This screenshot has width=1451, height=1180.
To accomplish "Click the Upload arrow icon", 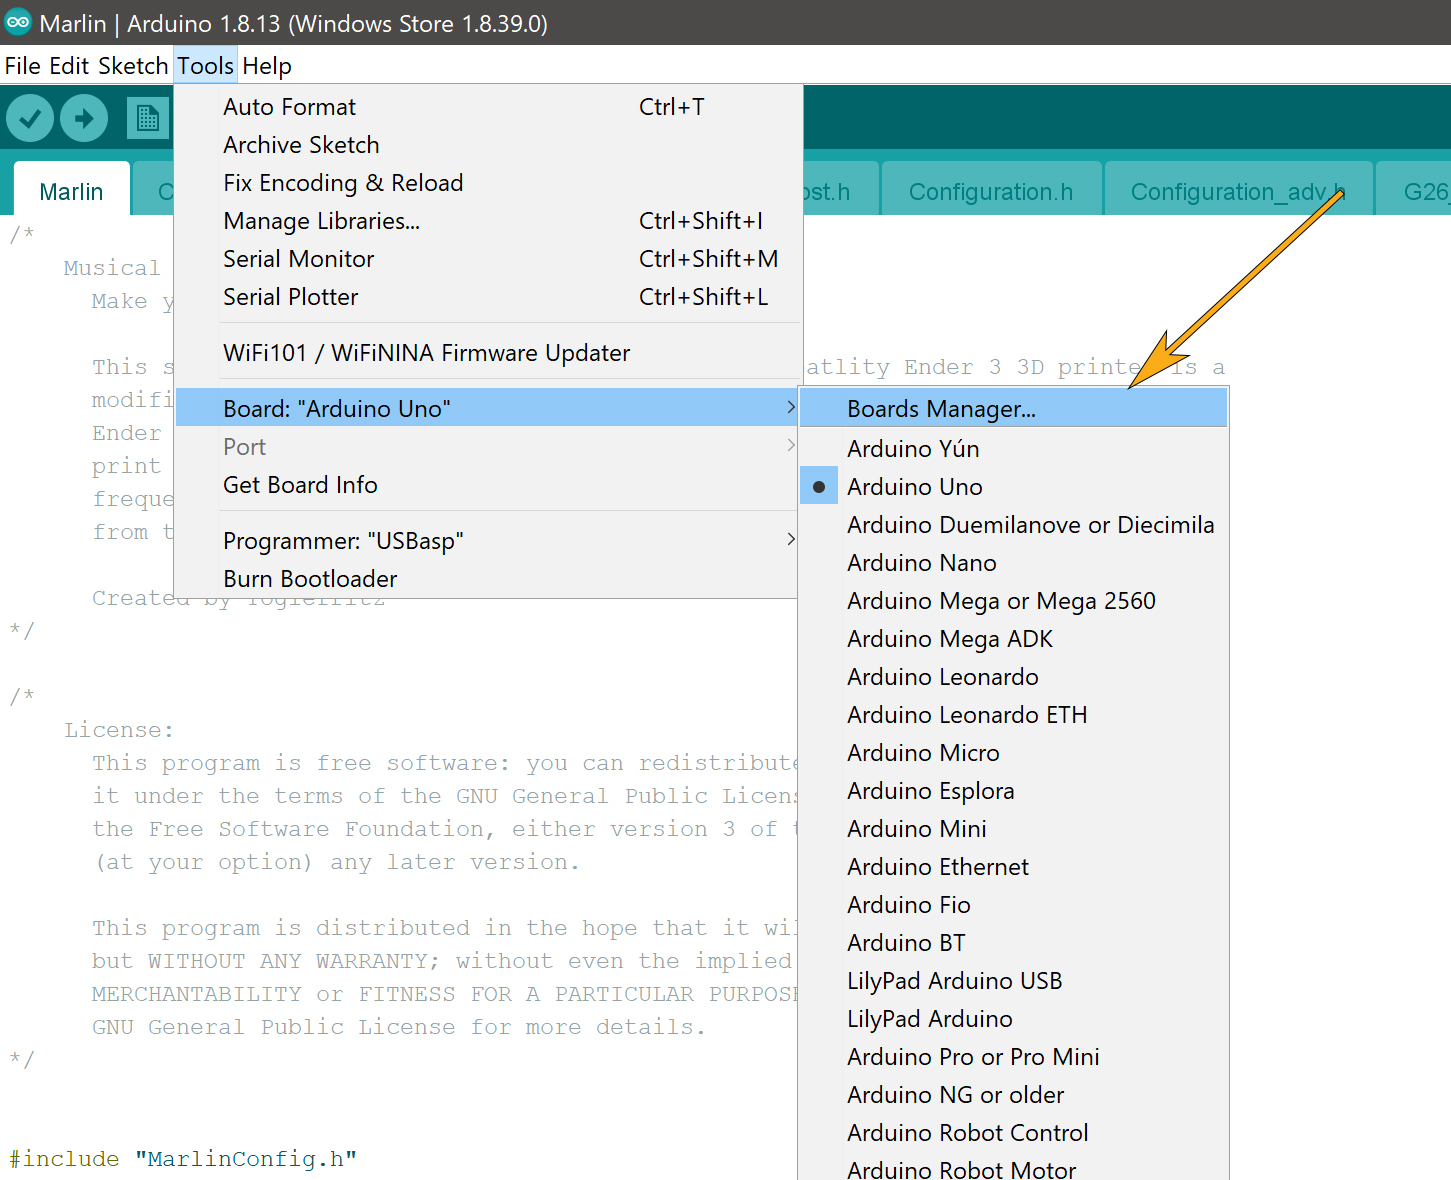I will [84, 117].
